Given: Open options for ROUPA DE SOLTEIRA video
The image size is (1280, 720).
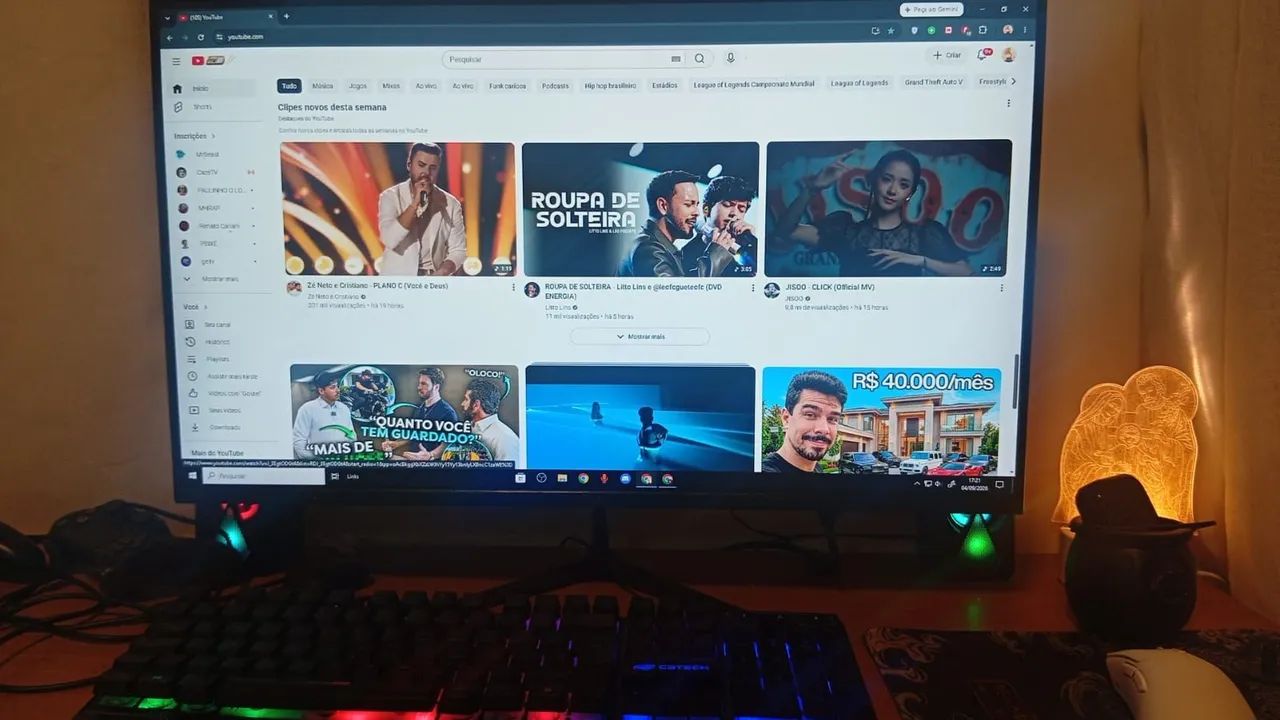Looking at the screenshot, I should [x=755, y=288].
